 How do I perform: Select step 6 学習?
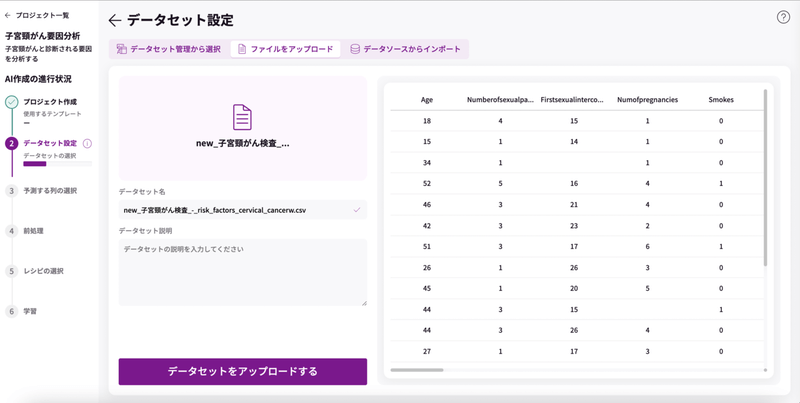pyautogui.click(x=30, y=311)
